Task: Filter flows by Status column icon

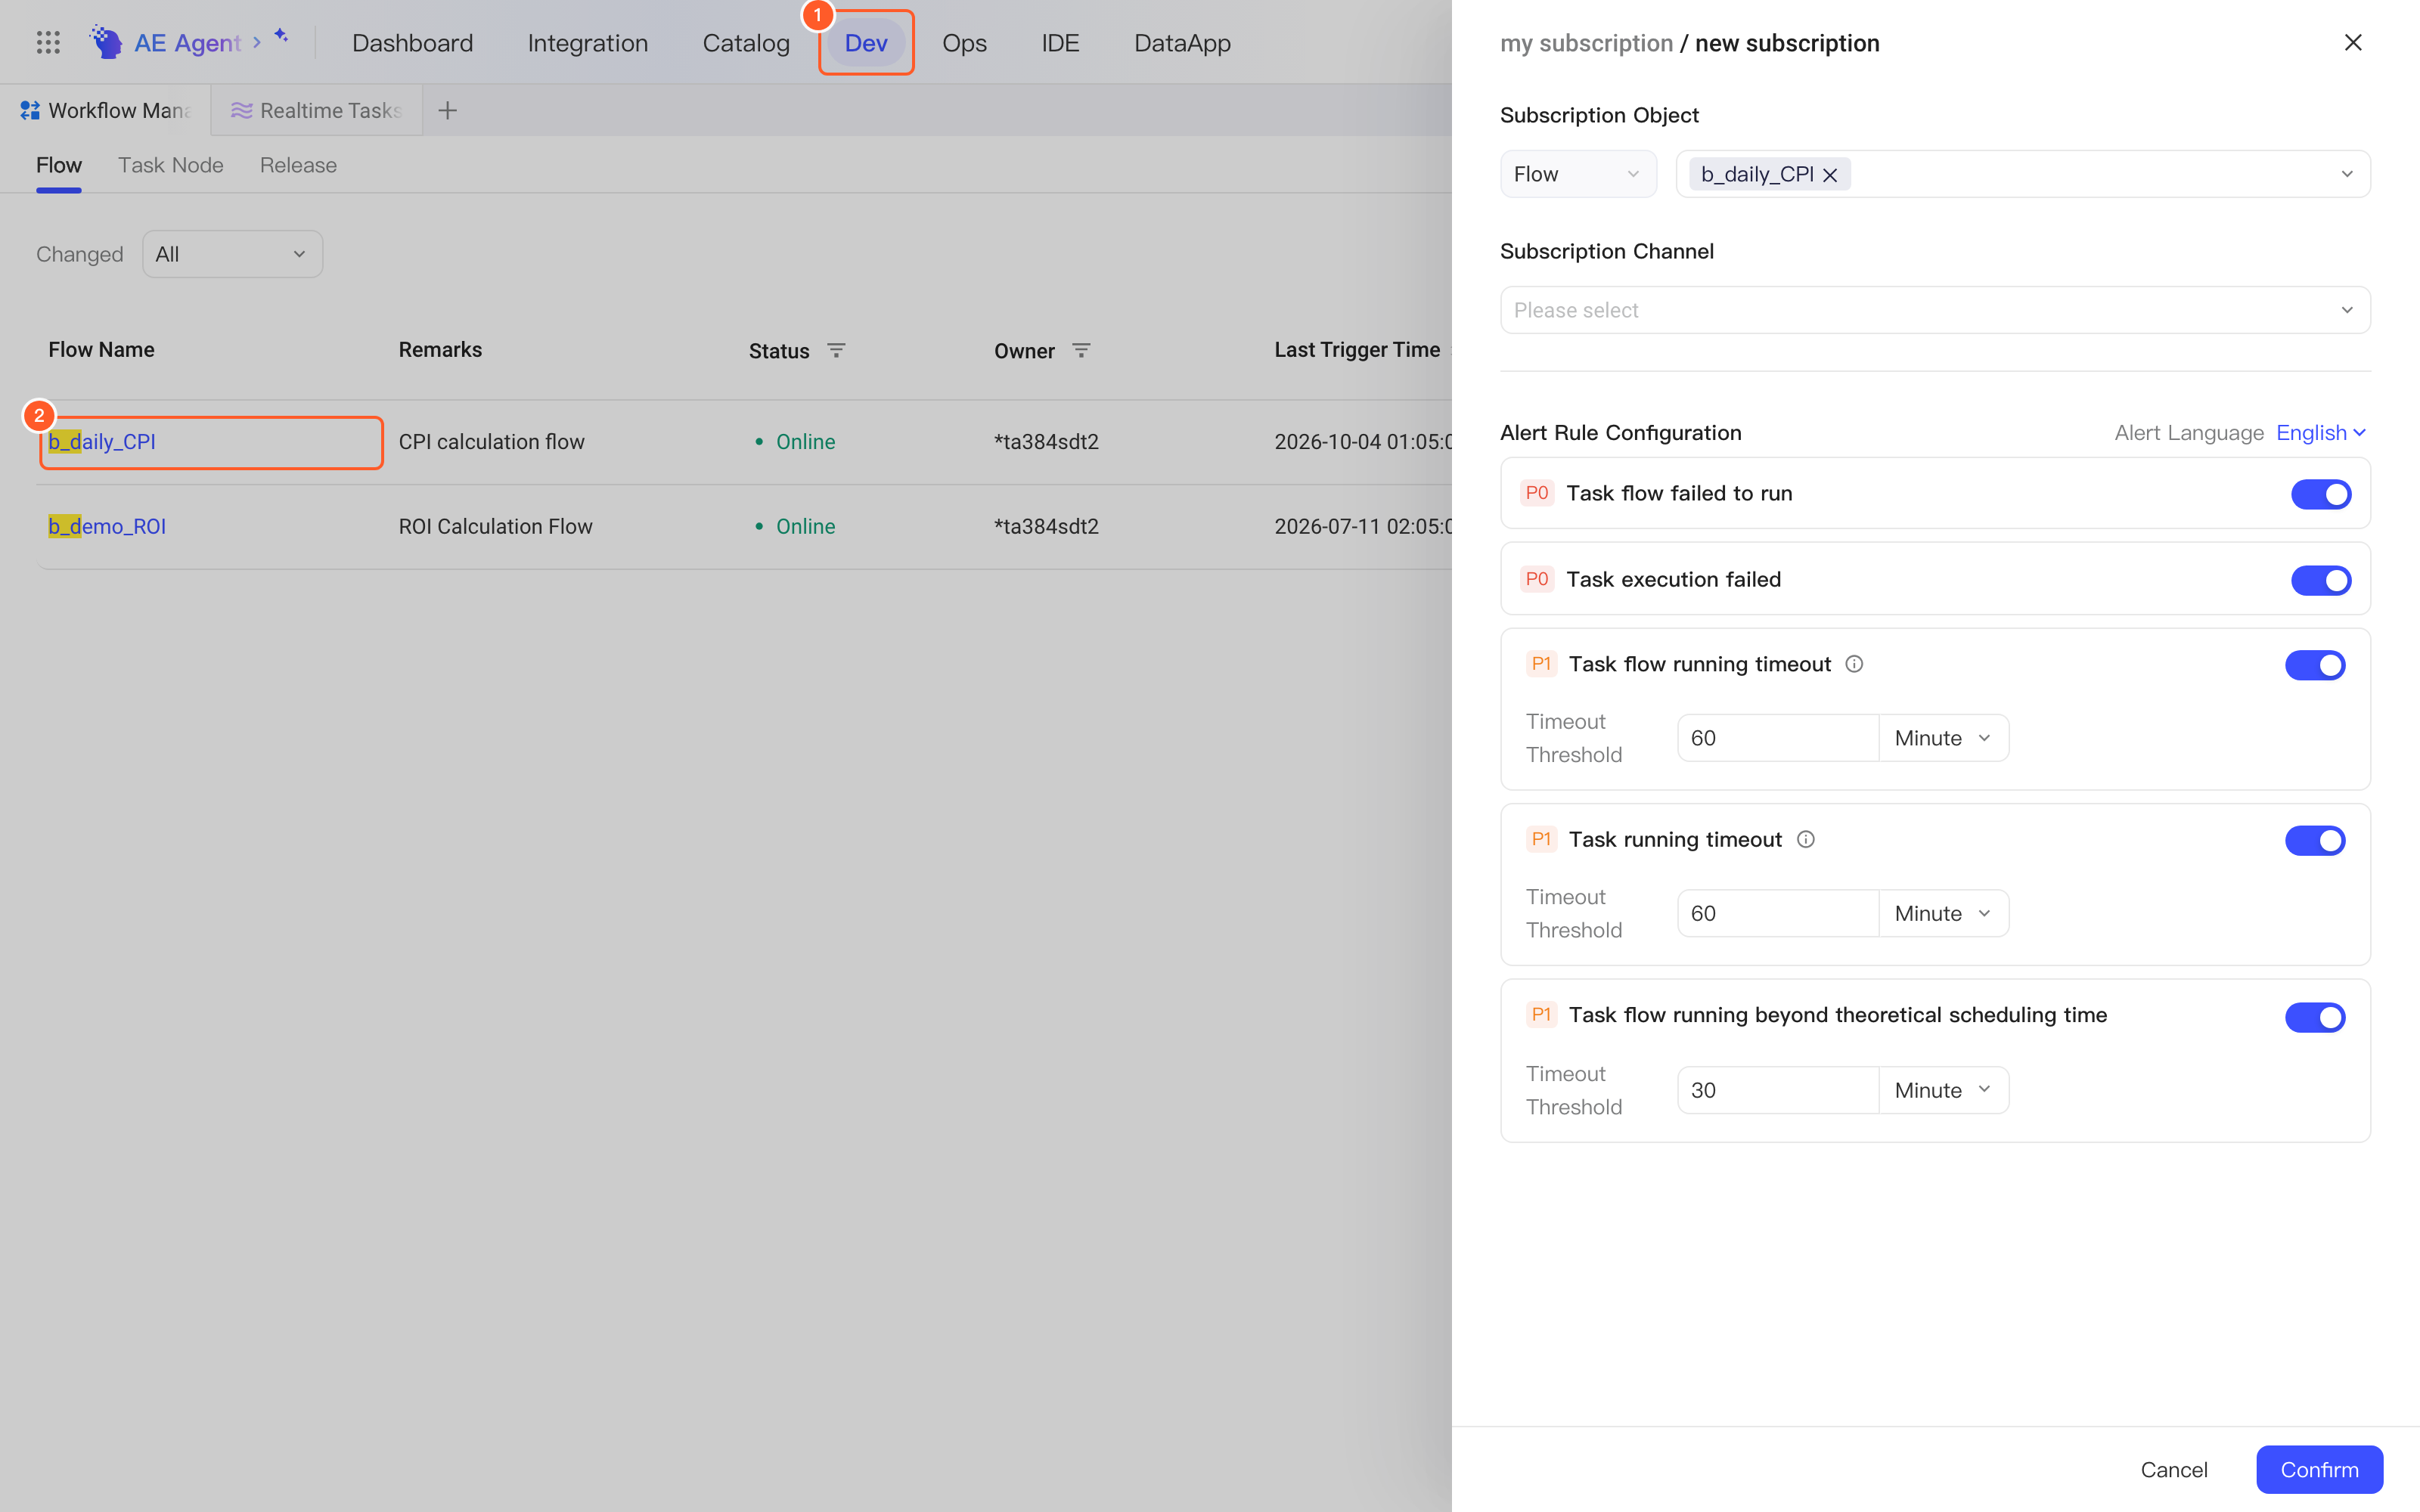Action: [836, 350]
